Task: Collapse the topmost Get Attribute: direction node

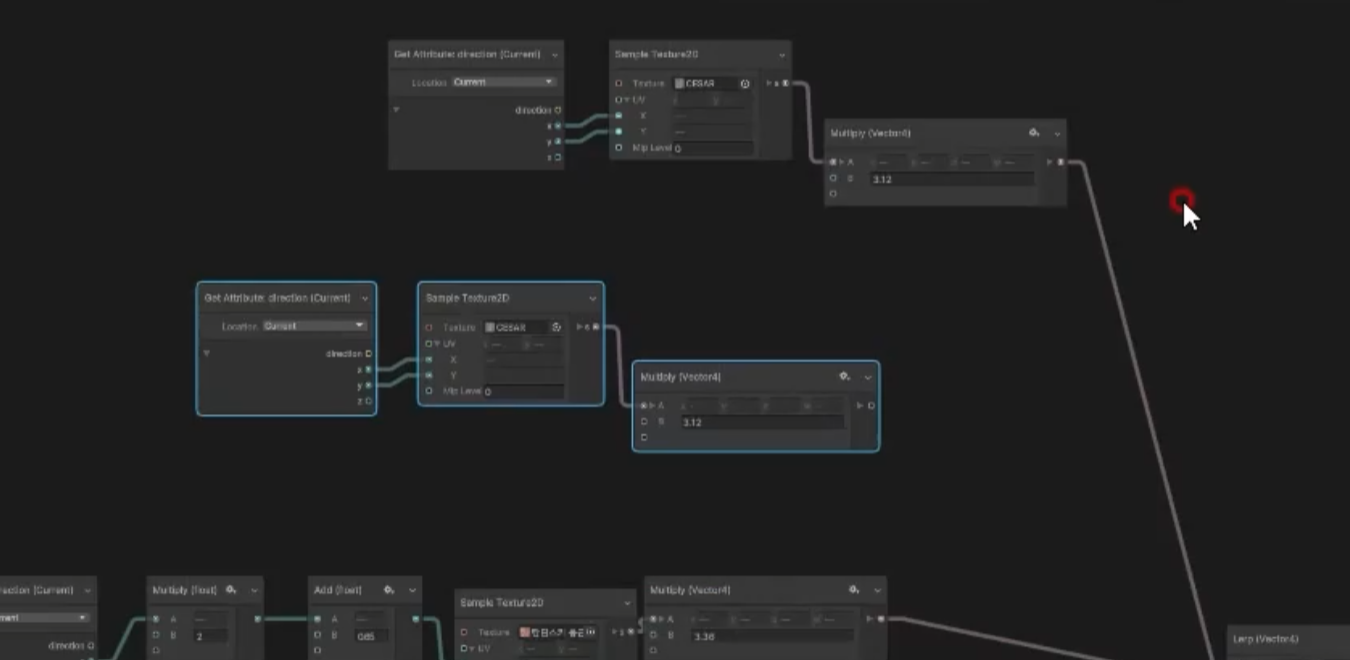Action: click(x=555, y=54)
